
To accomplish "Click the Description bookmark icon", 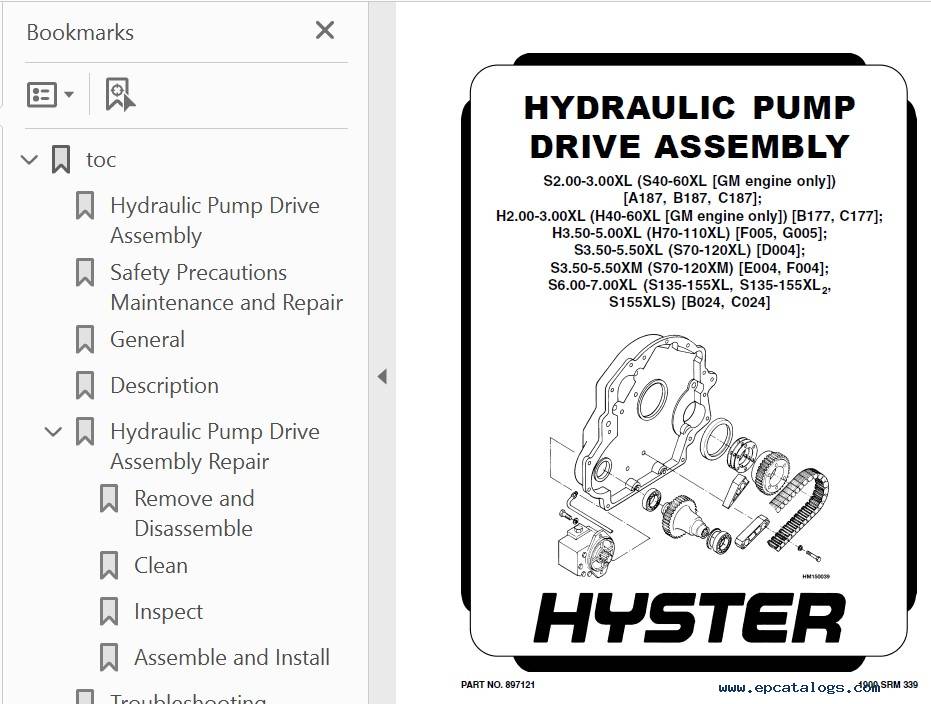I will coord(85,385).
